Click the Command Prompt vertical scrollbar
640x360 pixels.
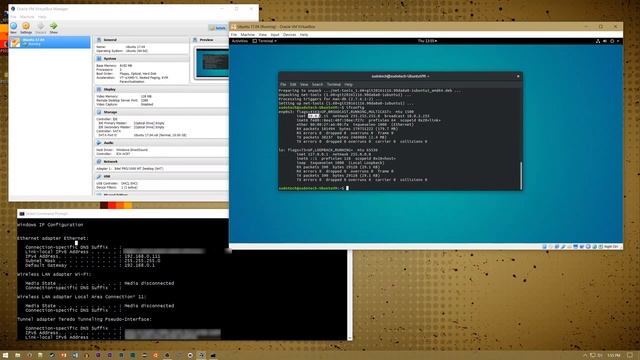(x=350, y=295)
